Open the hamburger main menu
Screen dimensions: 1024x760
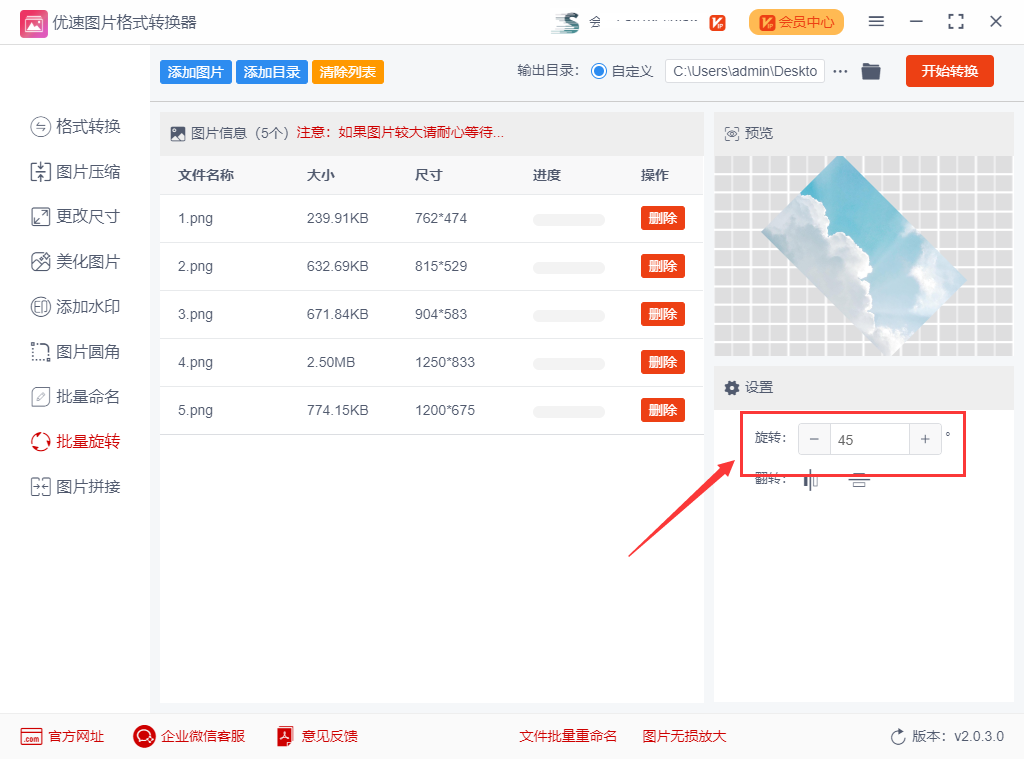[x=876, y=22]
